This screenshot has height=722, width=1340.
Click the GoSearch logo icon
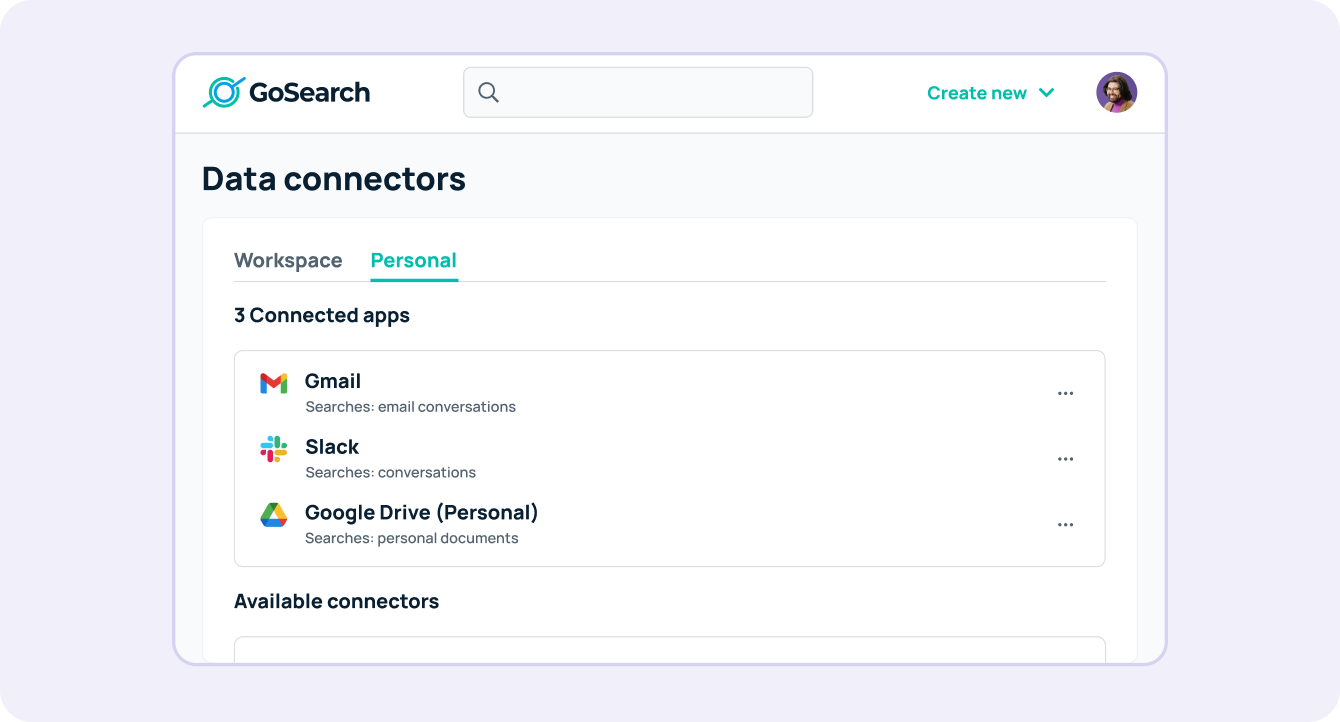pyautogui.click(x=224, y=91)
